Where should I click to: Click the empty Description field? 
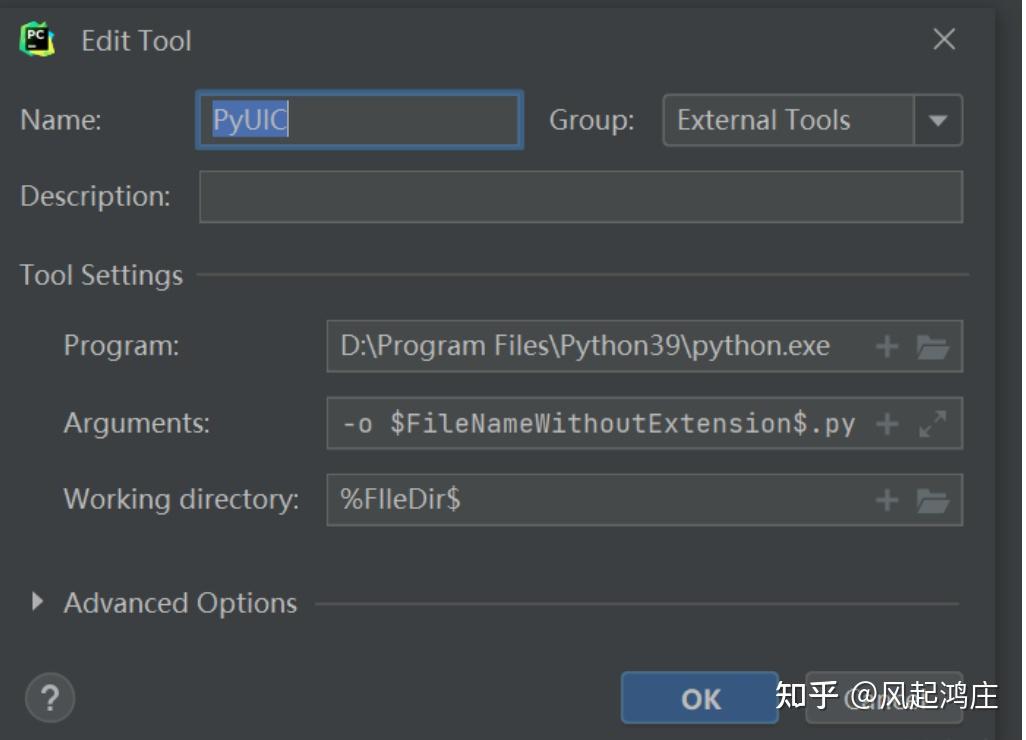tap(580, 196)
